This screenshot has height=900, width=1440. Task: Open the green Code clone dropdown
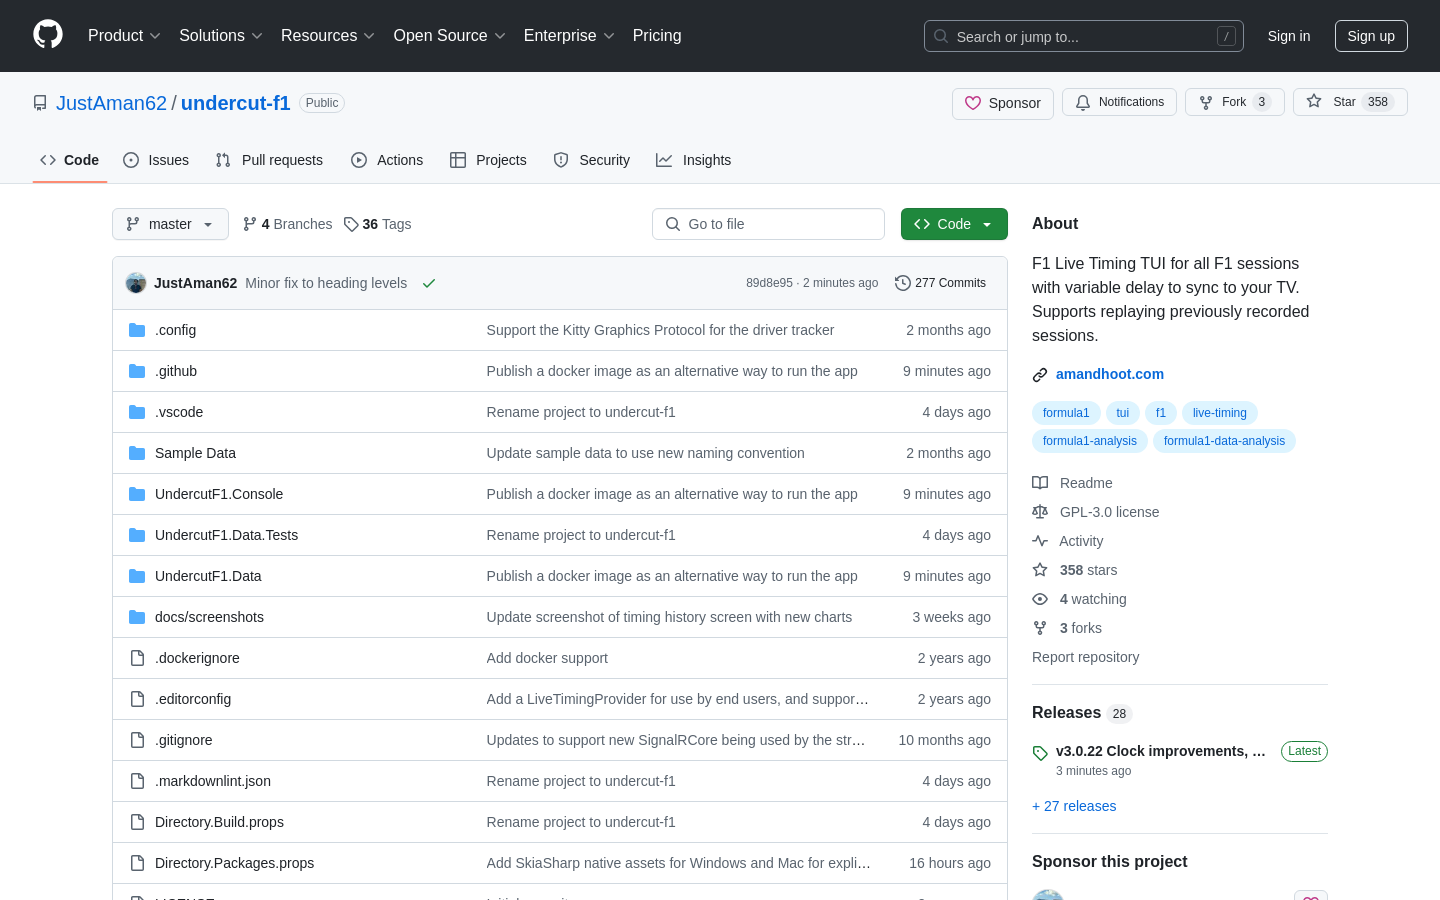click(954, 224)
